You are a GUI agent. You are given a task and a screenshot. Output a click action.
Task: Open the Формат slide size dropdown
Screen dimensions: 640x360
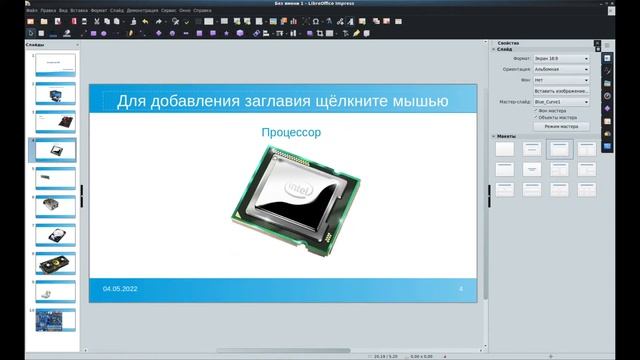pyautogui.click(x=561, y=59)
